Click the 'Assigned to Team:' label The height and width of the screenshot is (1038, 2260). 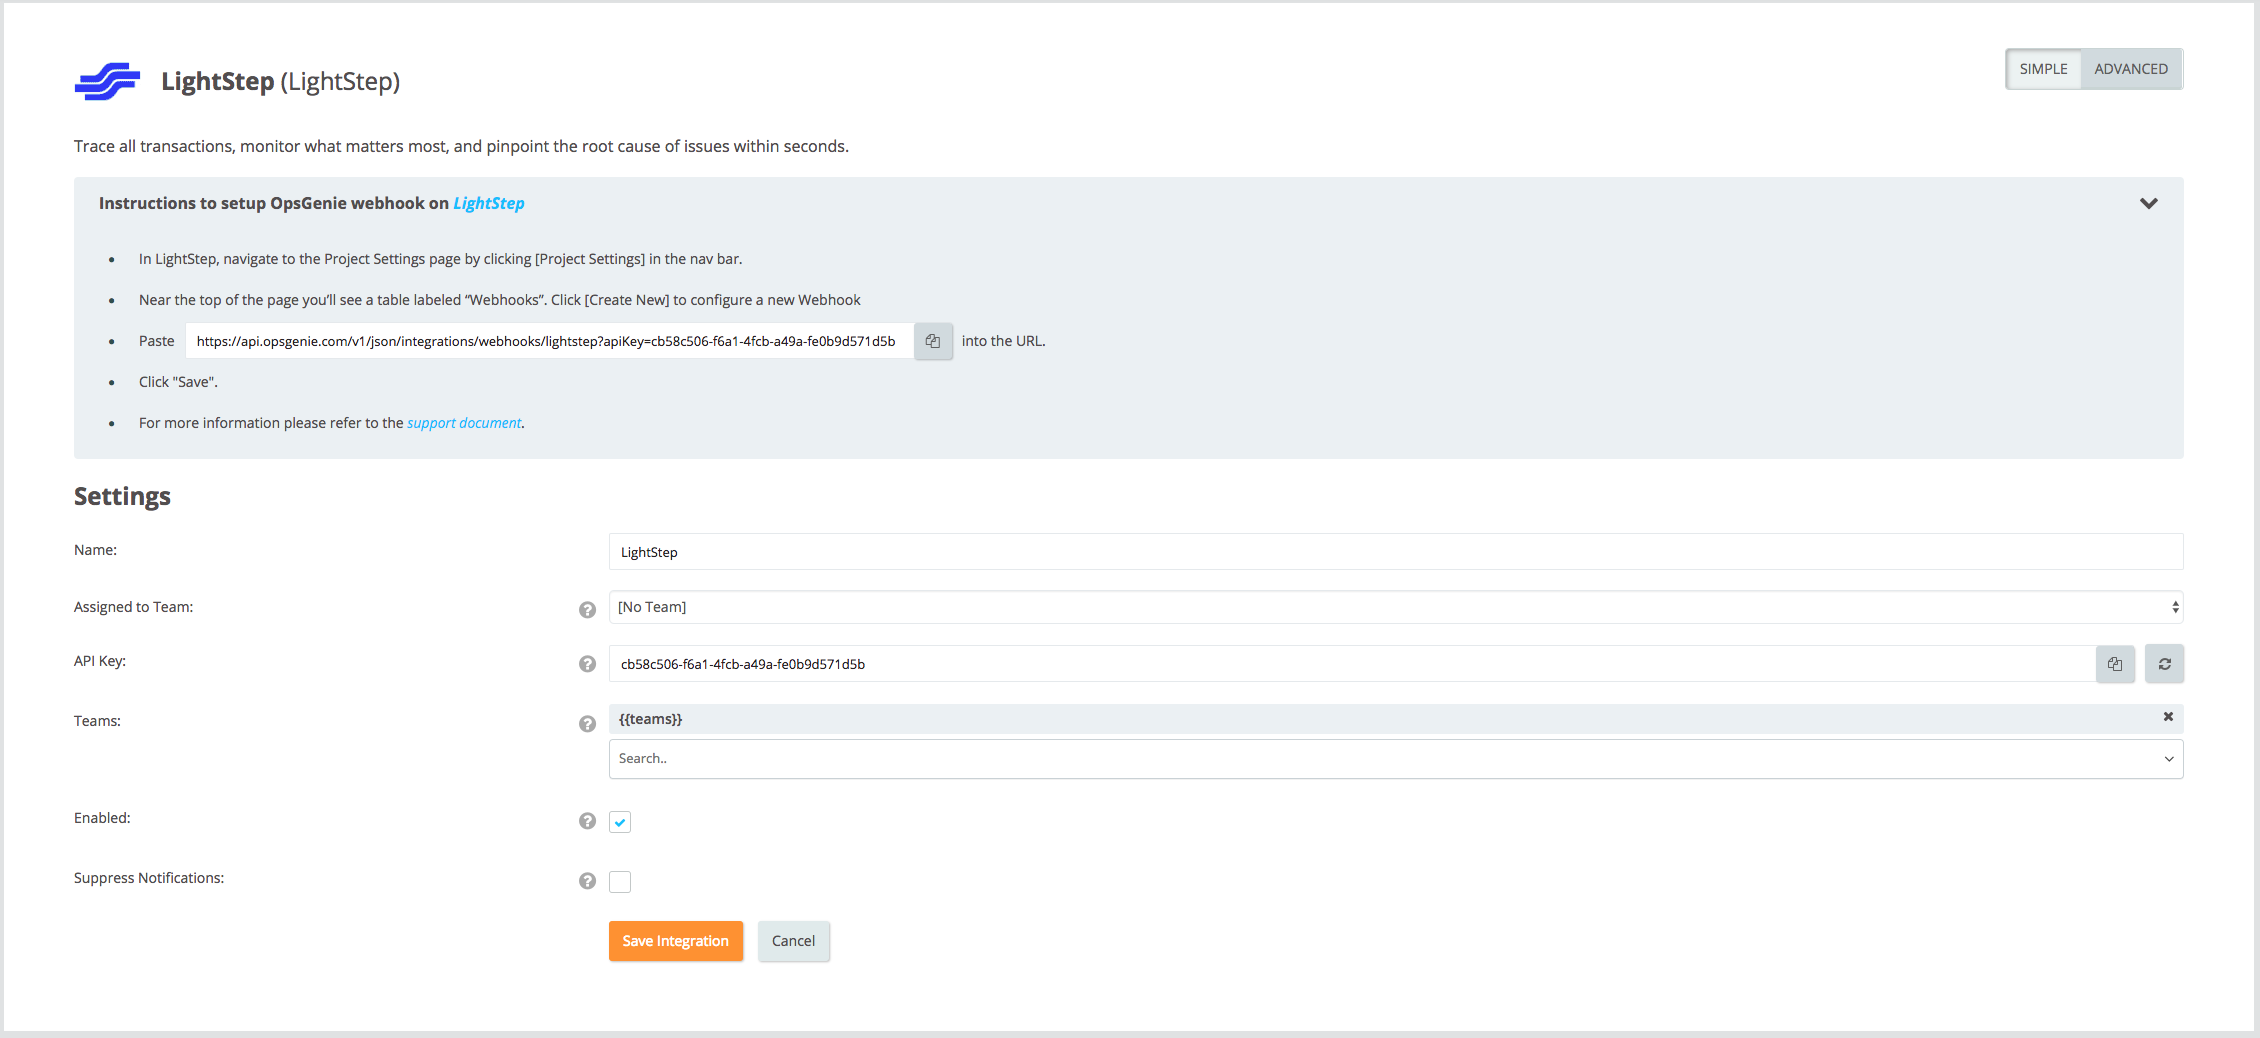133,607
